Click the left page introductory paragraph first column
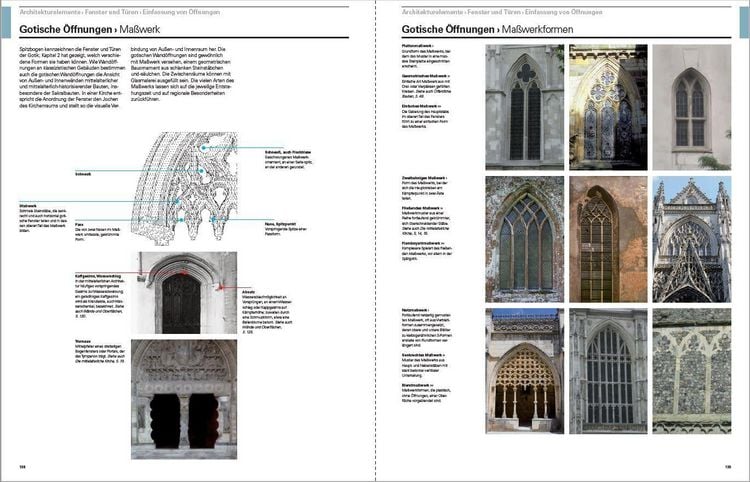 [72, 77]
